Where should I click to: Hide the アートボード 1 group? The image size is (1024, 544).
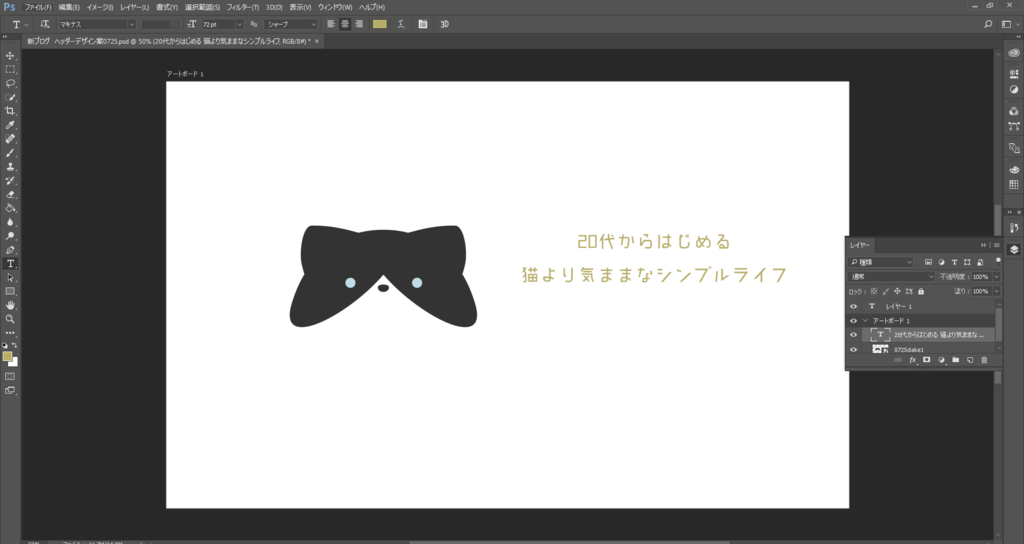click(854, 321)
